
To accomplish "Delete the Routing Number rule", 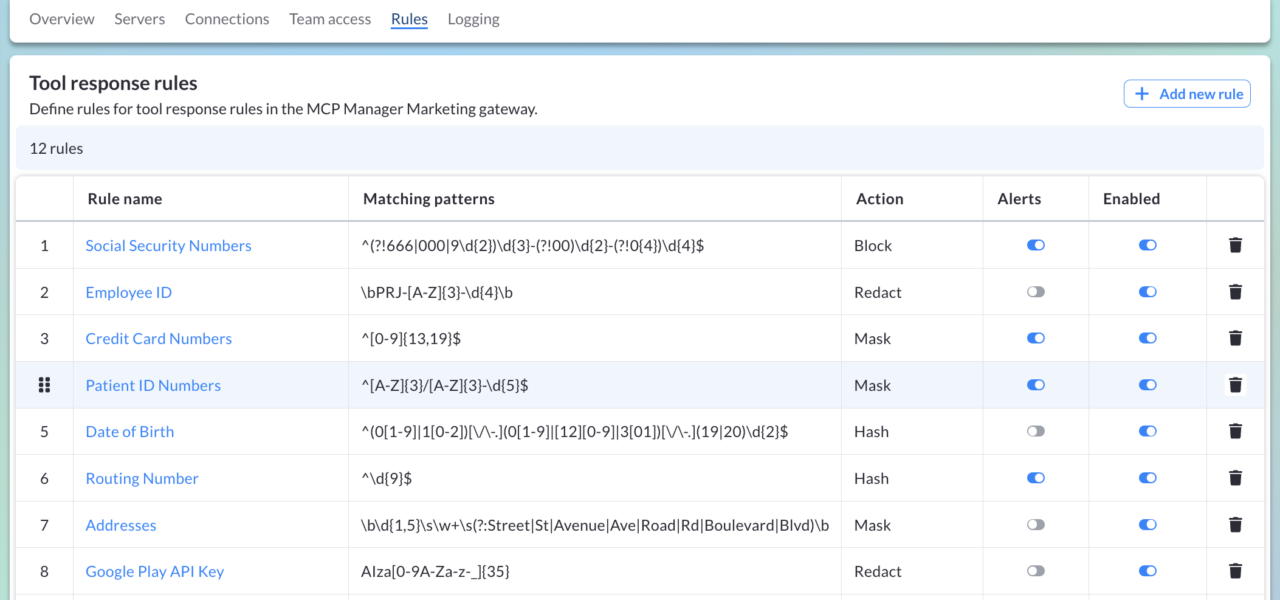I will pyautogui.click(x=1235, y=478).
